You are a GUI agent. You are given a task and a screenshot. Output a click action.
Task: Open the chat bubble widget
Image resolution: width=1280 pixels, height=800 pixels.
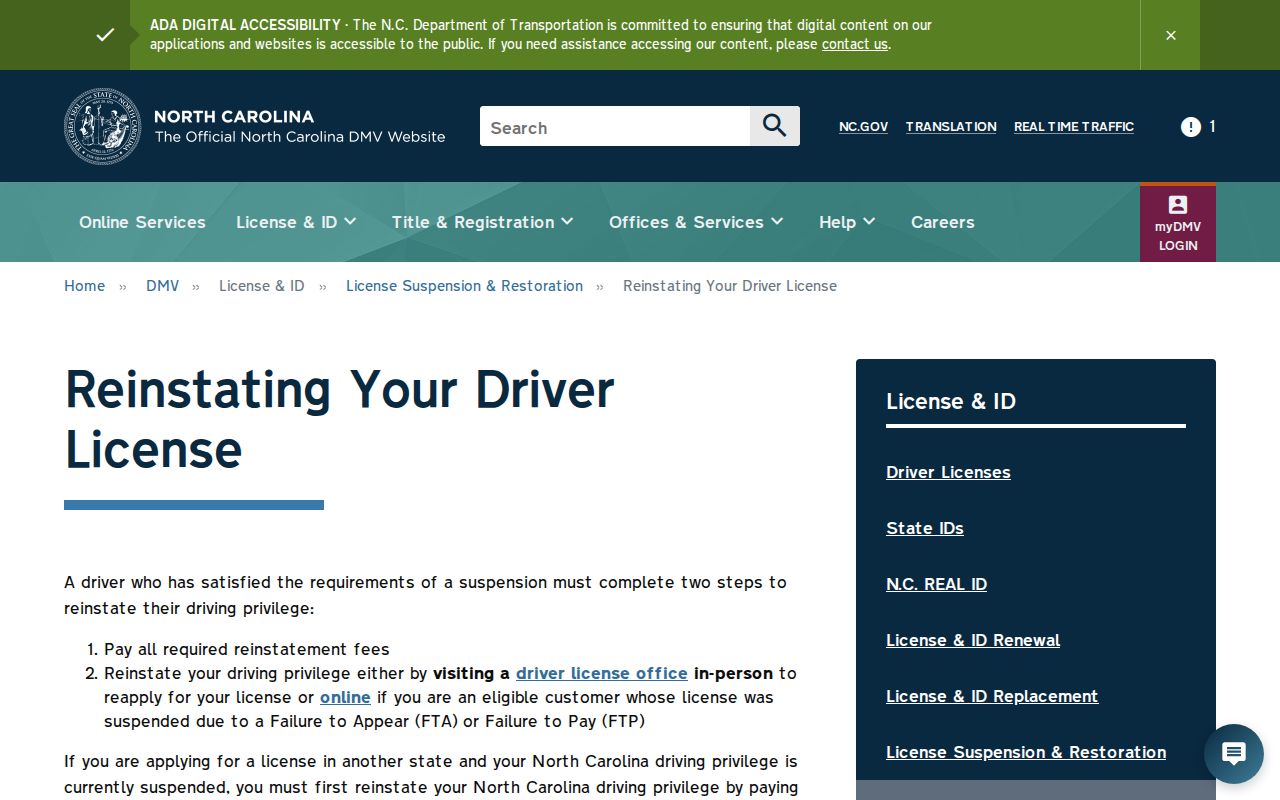click(x=1234, y=754)
